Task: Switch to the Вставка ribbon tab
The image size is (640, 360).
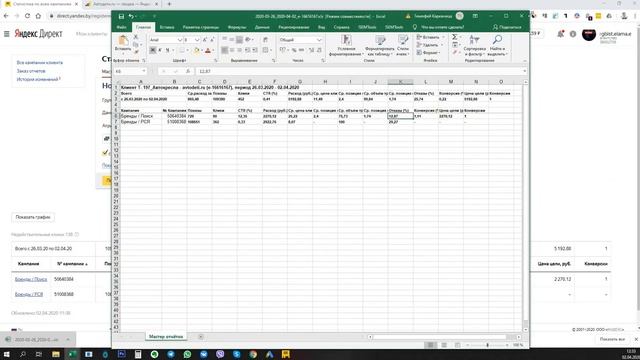Action: tap(167, 27)
